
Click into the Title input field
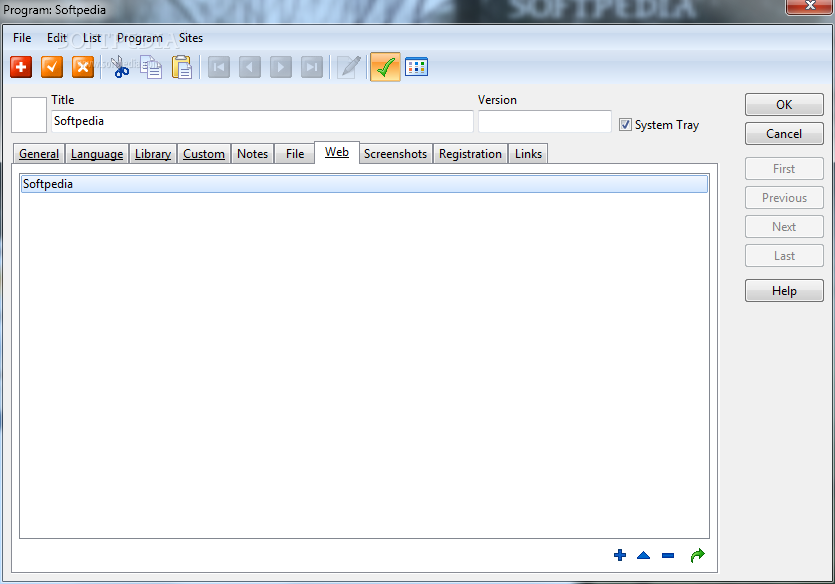[262, 121]
